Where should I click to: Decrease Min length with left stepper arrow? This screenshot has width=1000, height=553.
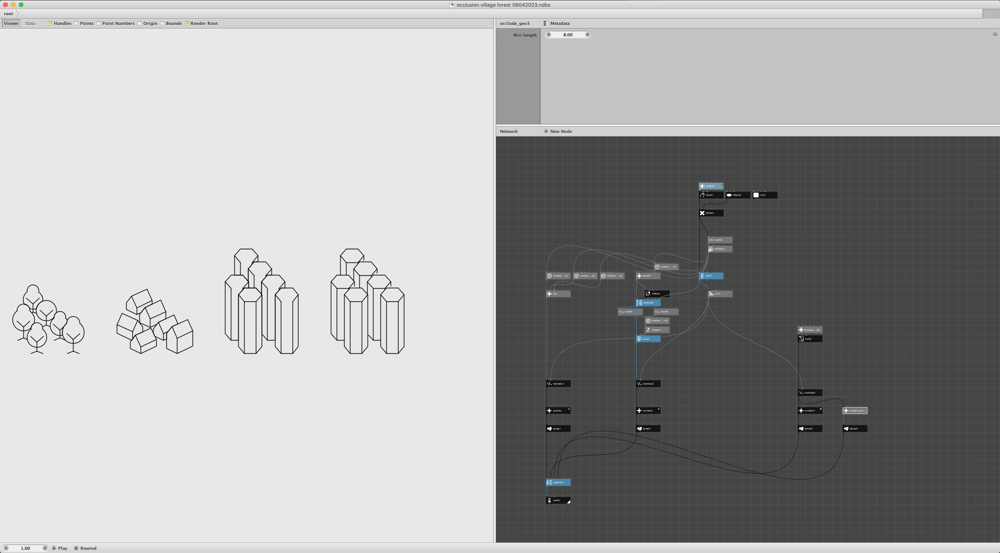[x=548, y=35]
